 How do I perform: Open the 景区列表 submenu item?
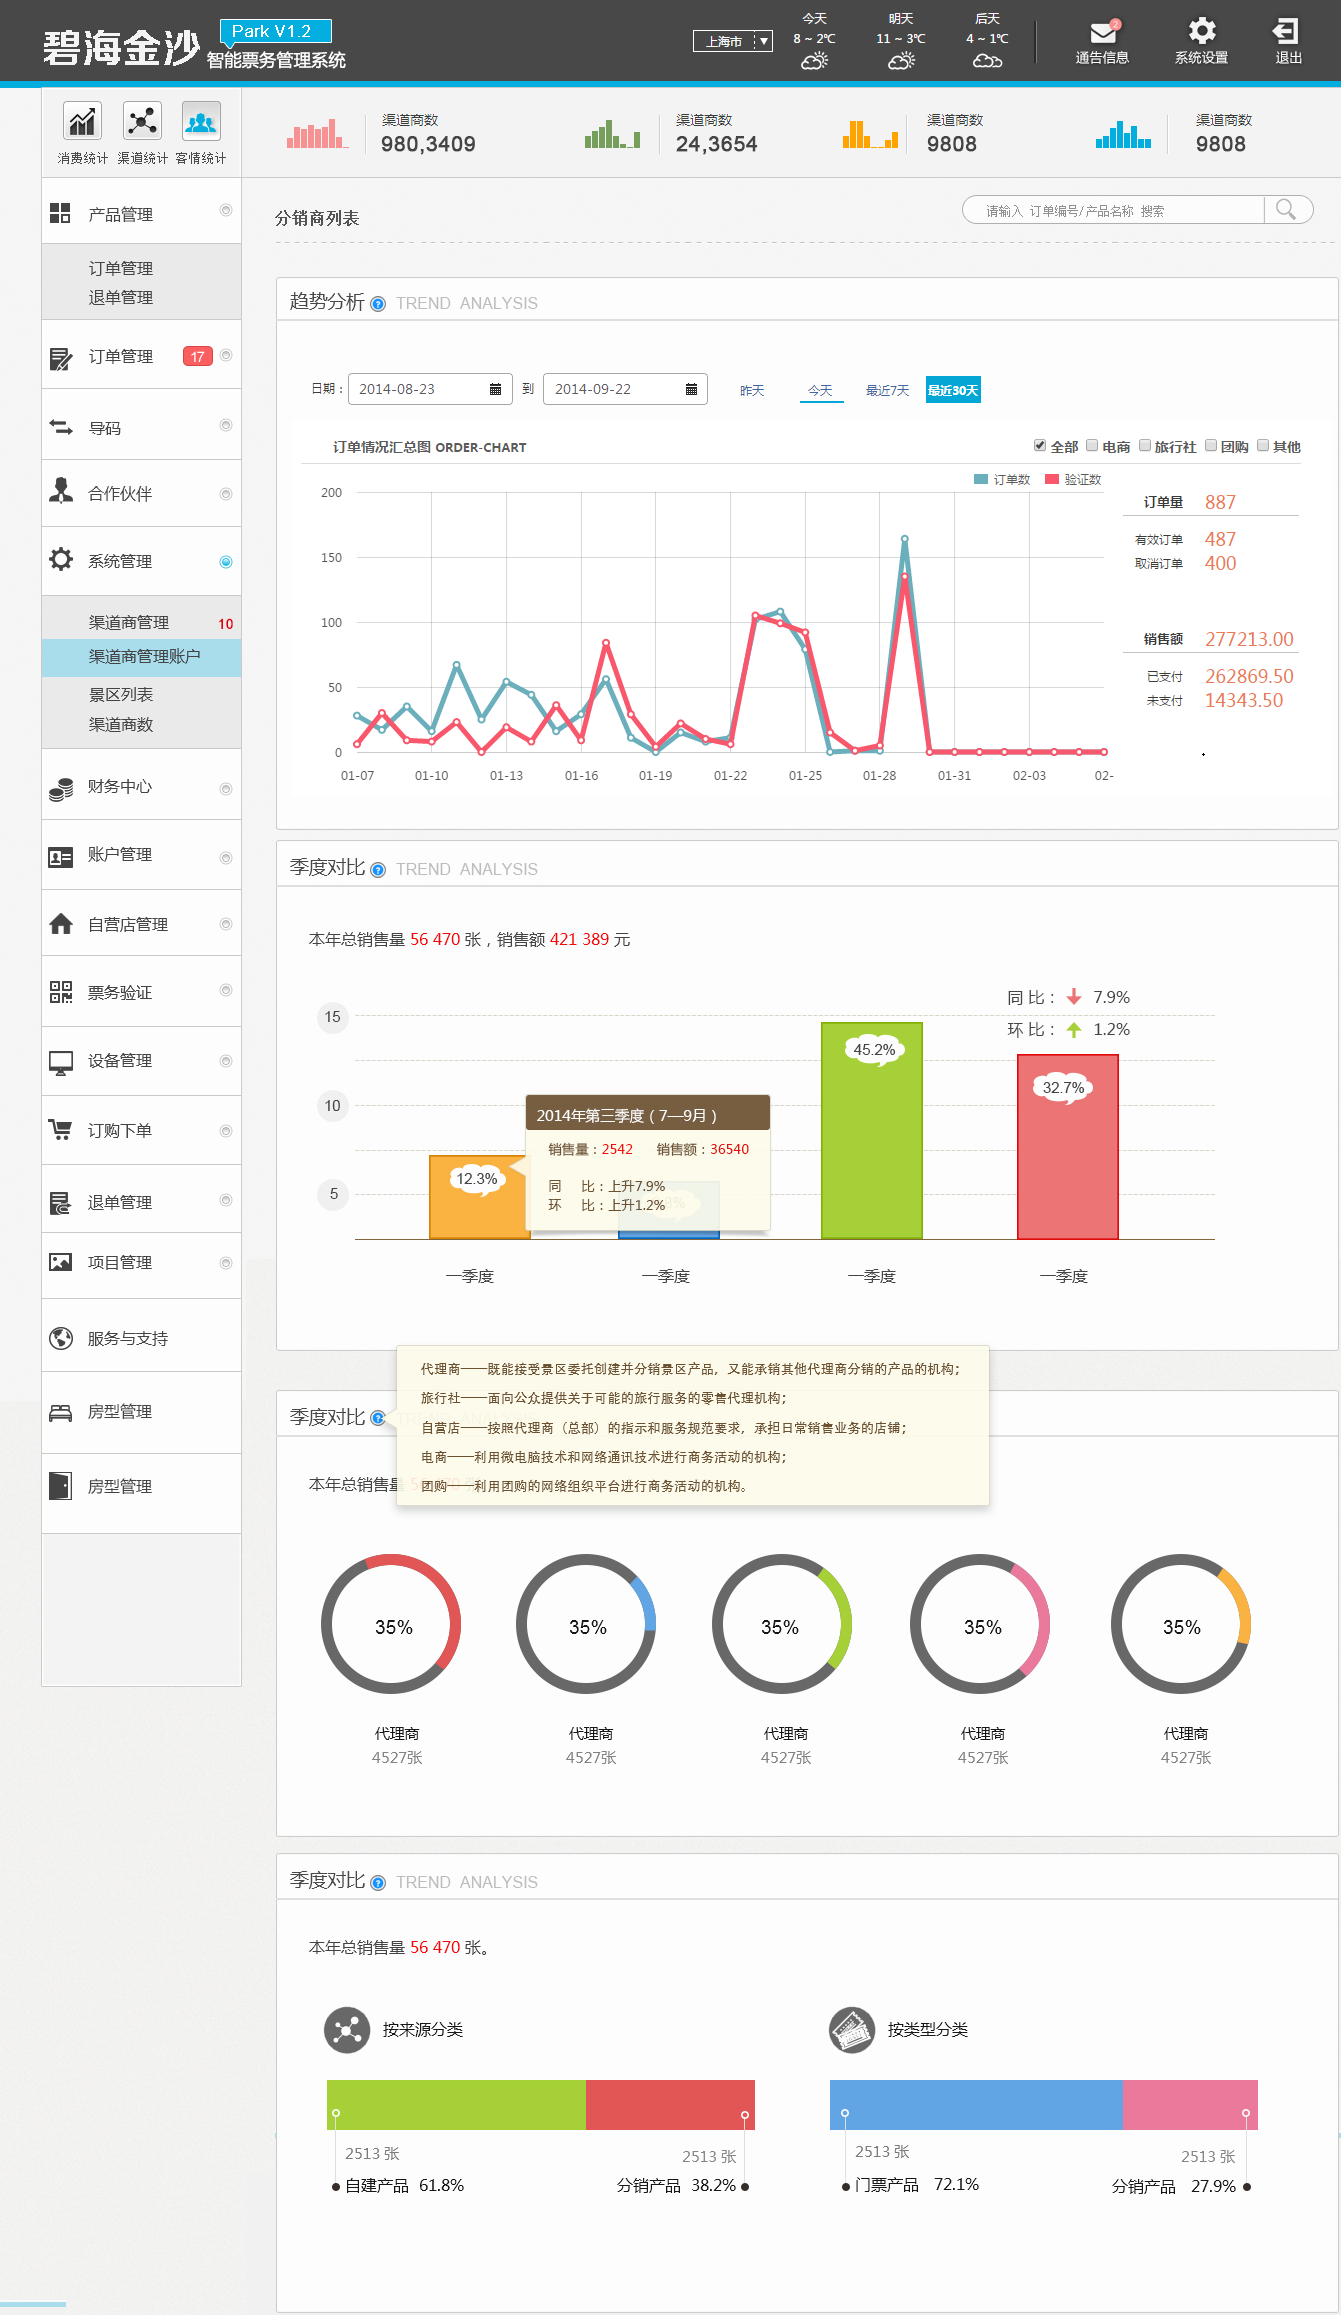pos(121,694)
